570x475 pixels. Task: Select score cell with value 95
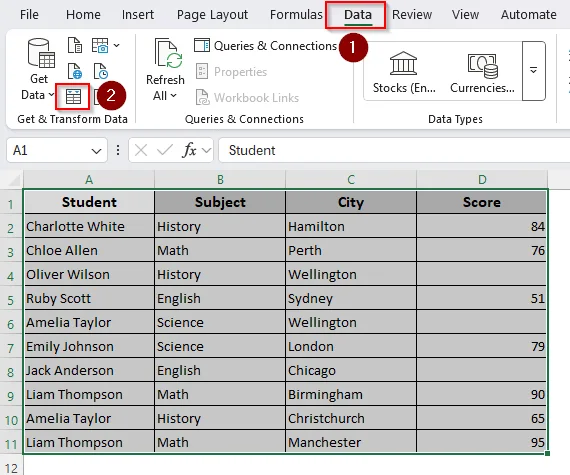(482, 442)
